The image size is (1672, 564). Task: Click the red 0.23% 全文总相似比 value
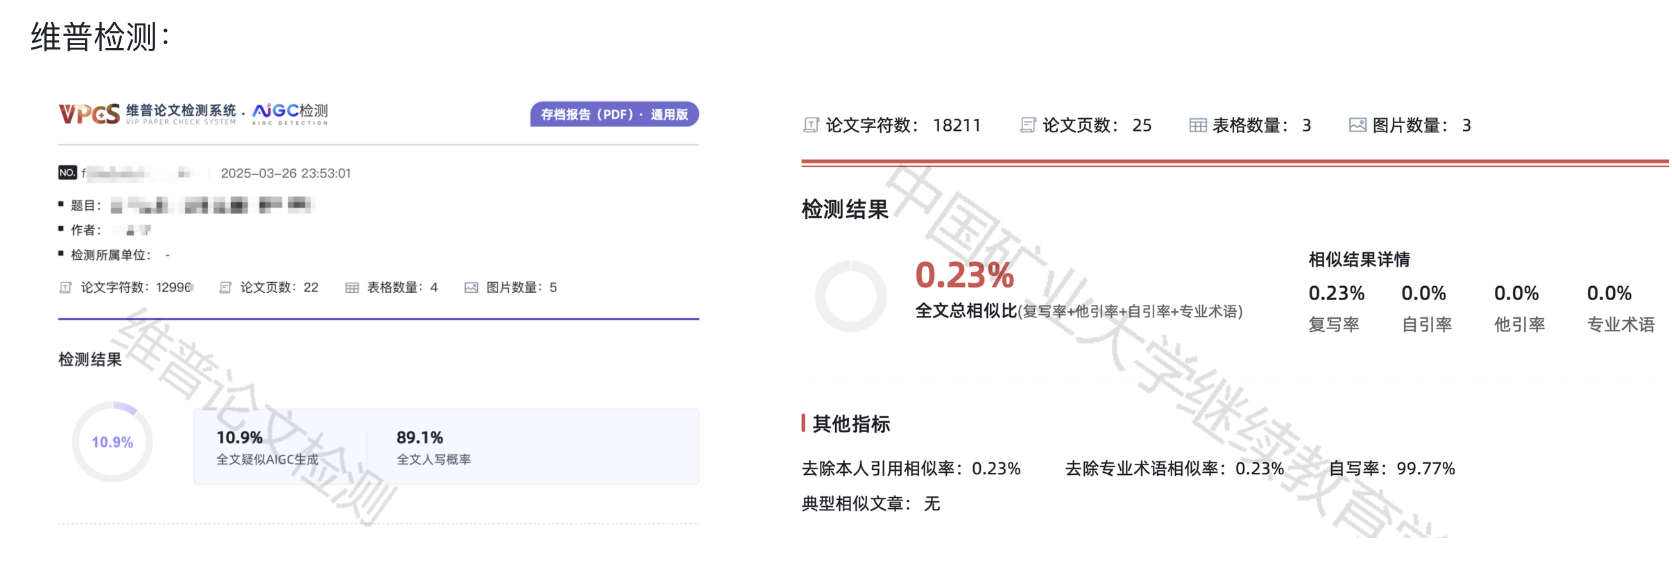click(964, 275)
